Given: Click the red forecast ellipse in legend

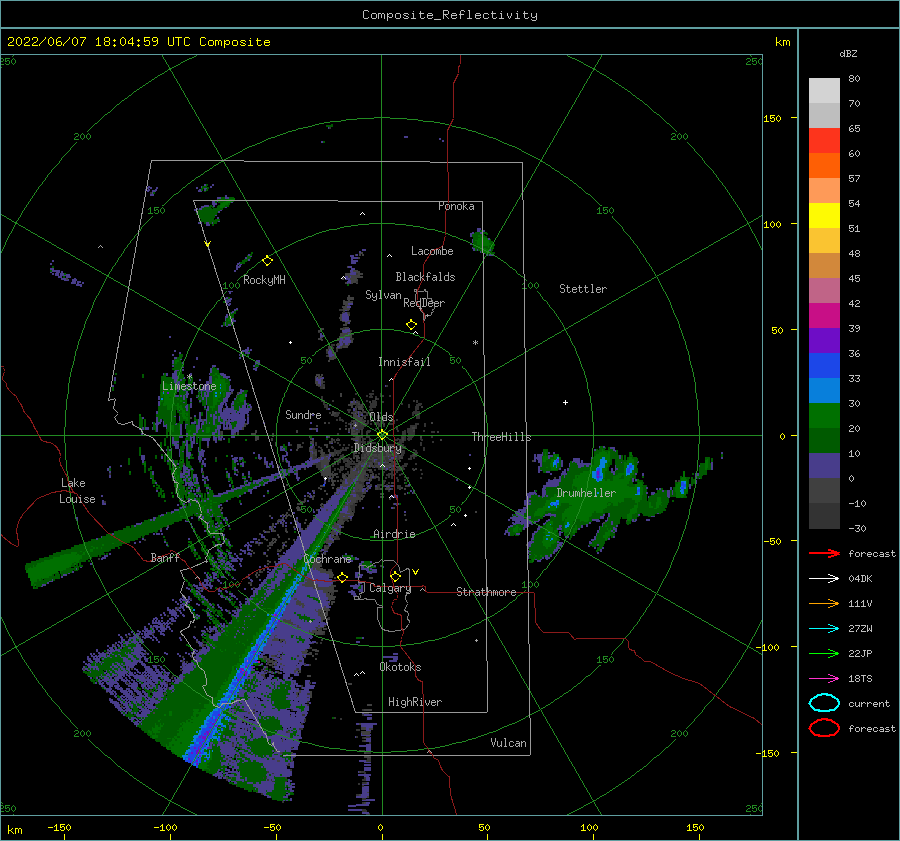Looking at the screenshot, I should (824, 728).
